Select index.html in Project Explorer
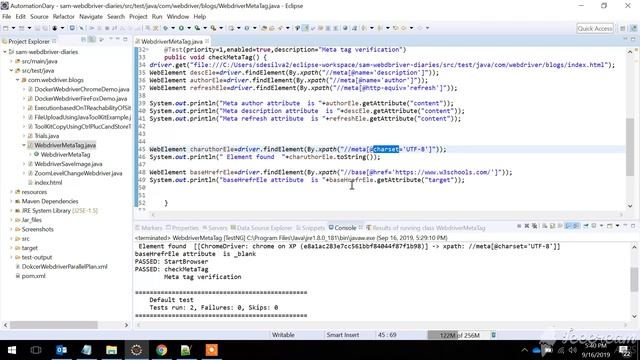This screenshot has width=640, height=360. (x=48, y=182)
